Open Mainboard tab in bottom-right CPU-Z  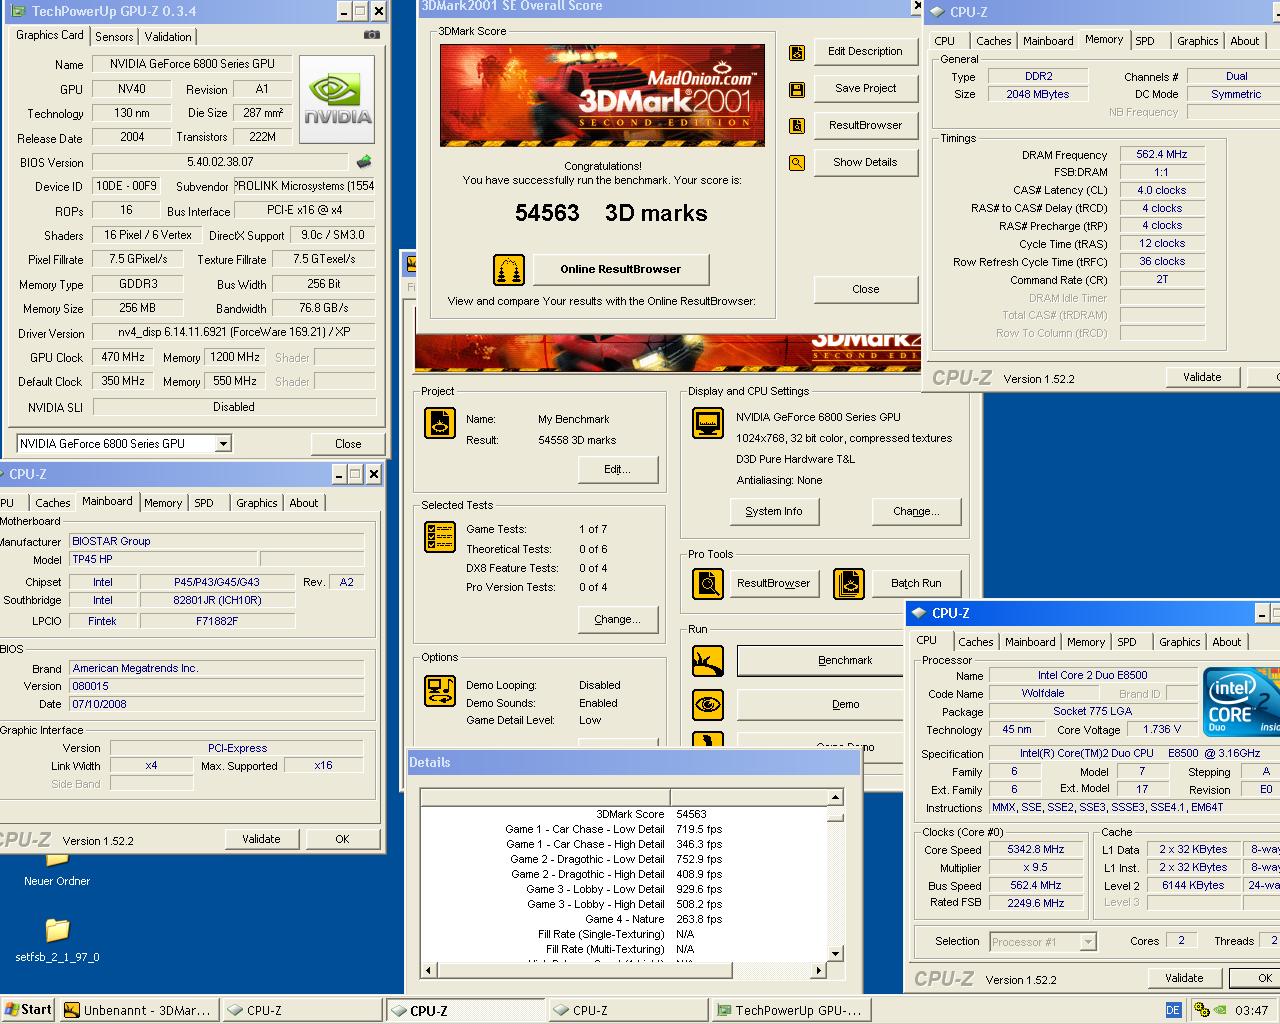pyautogui.click(x=1030, y=642)
